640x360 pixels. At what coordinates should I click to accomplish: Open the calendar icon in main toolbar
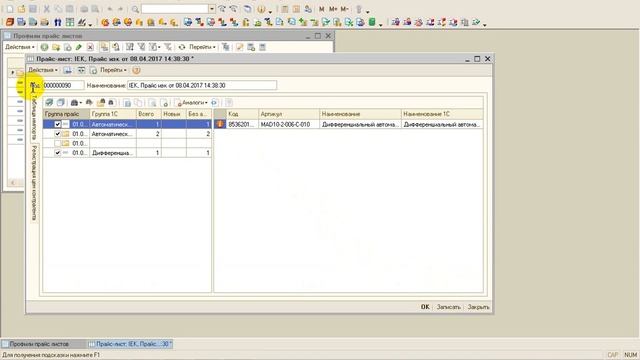coord(296,9)
